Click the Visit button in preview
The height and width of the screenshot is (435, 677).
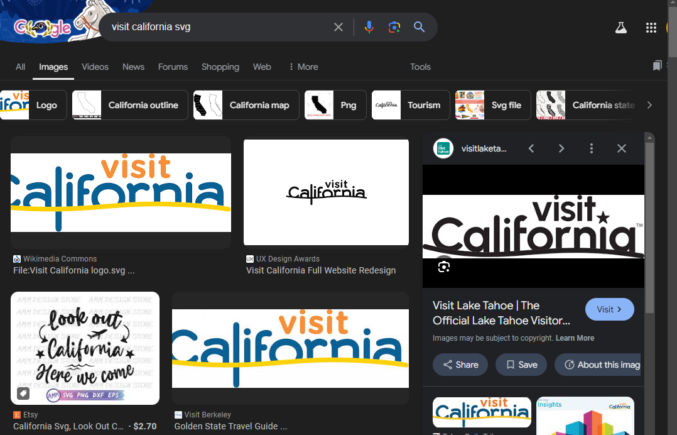click(609, 309)
